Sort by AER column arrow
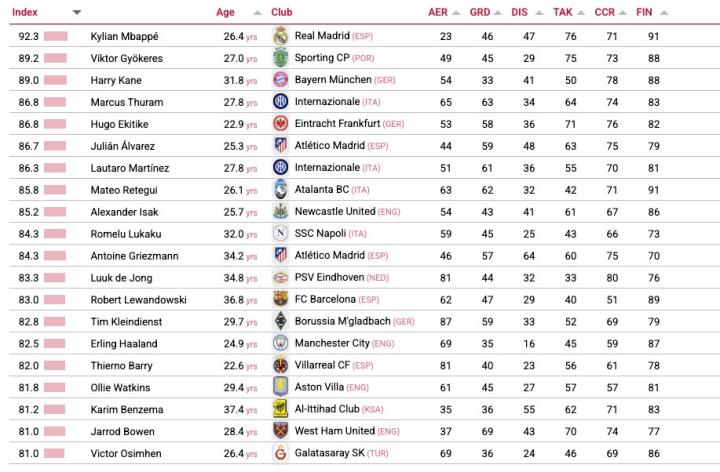 tap(456, 13)
